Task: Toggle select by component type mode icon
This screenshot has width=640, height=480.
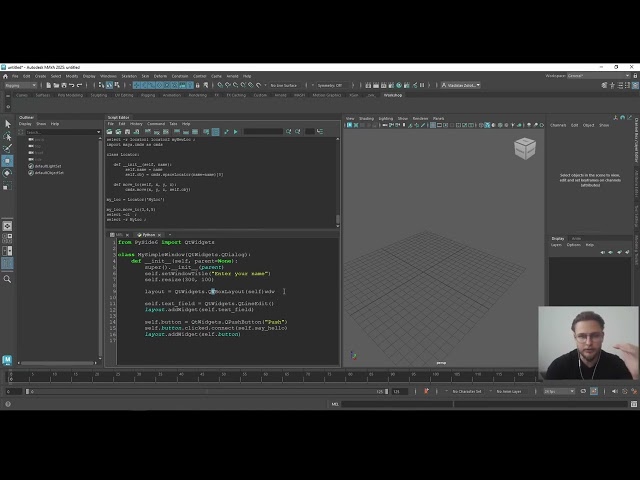Action: tap(117, 85)
